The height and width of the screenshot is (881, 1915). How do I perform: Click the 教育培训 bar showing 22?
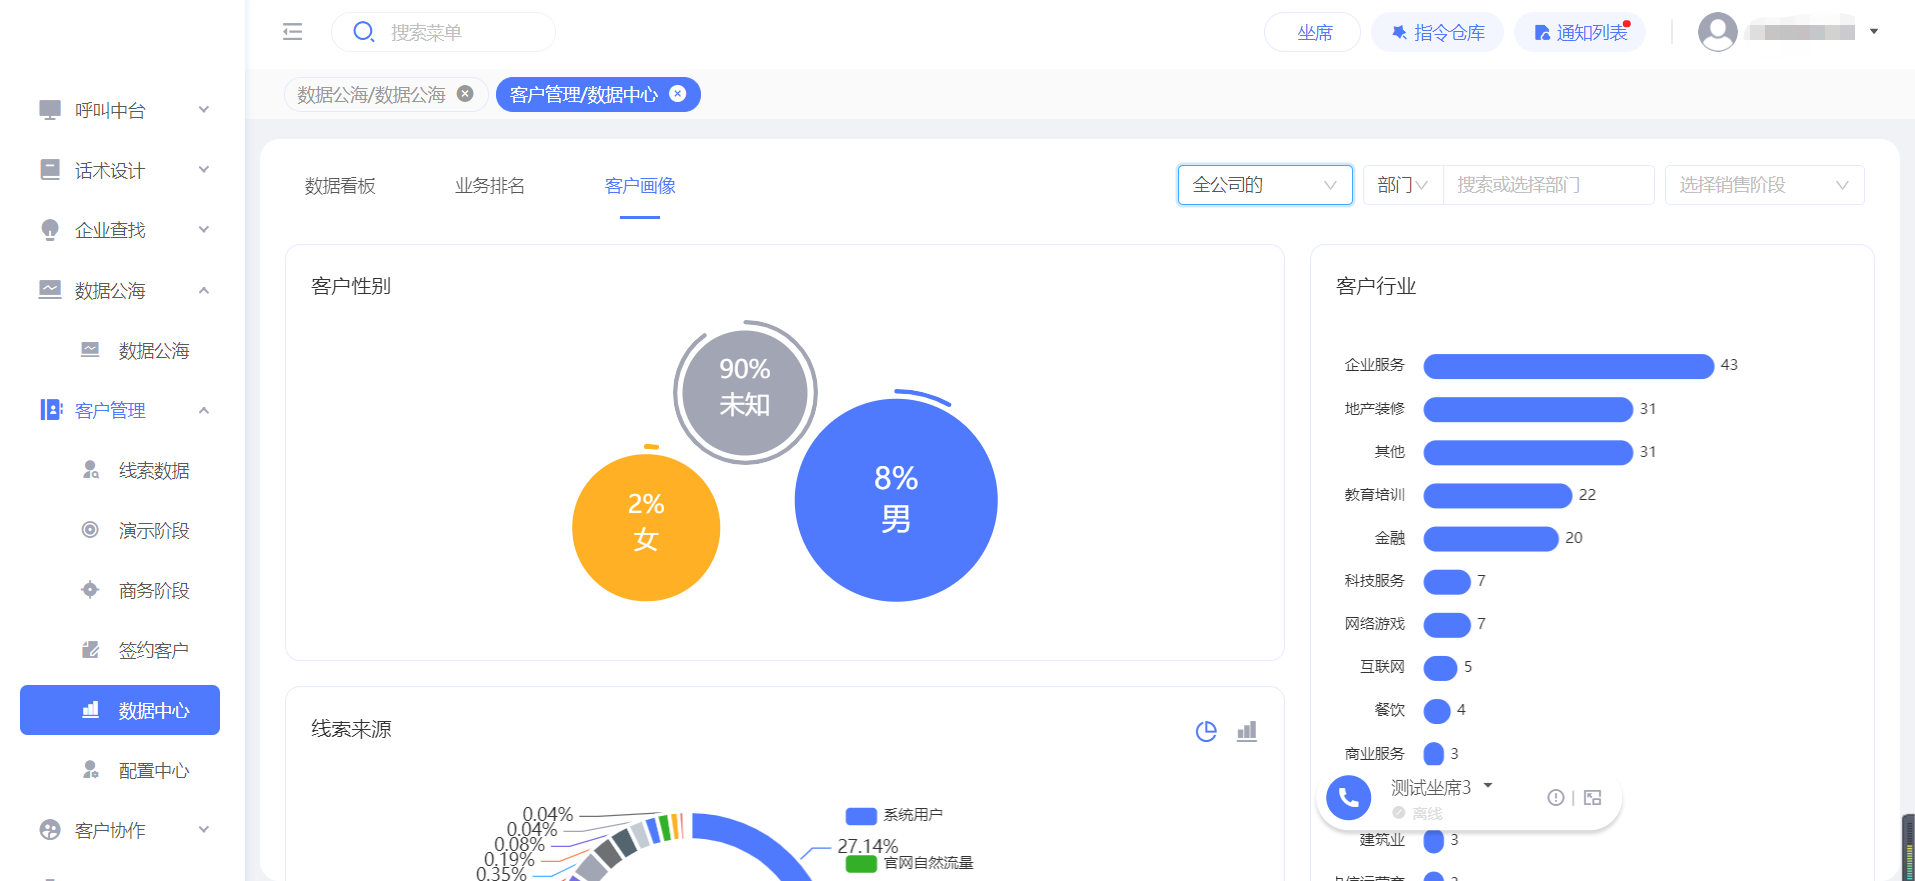coord(1497,495)
